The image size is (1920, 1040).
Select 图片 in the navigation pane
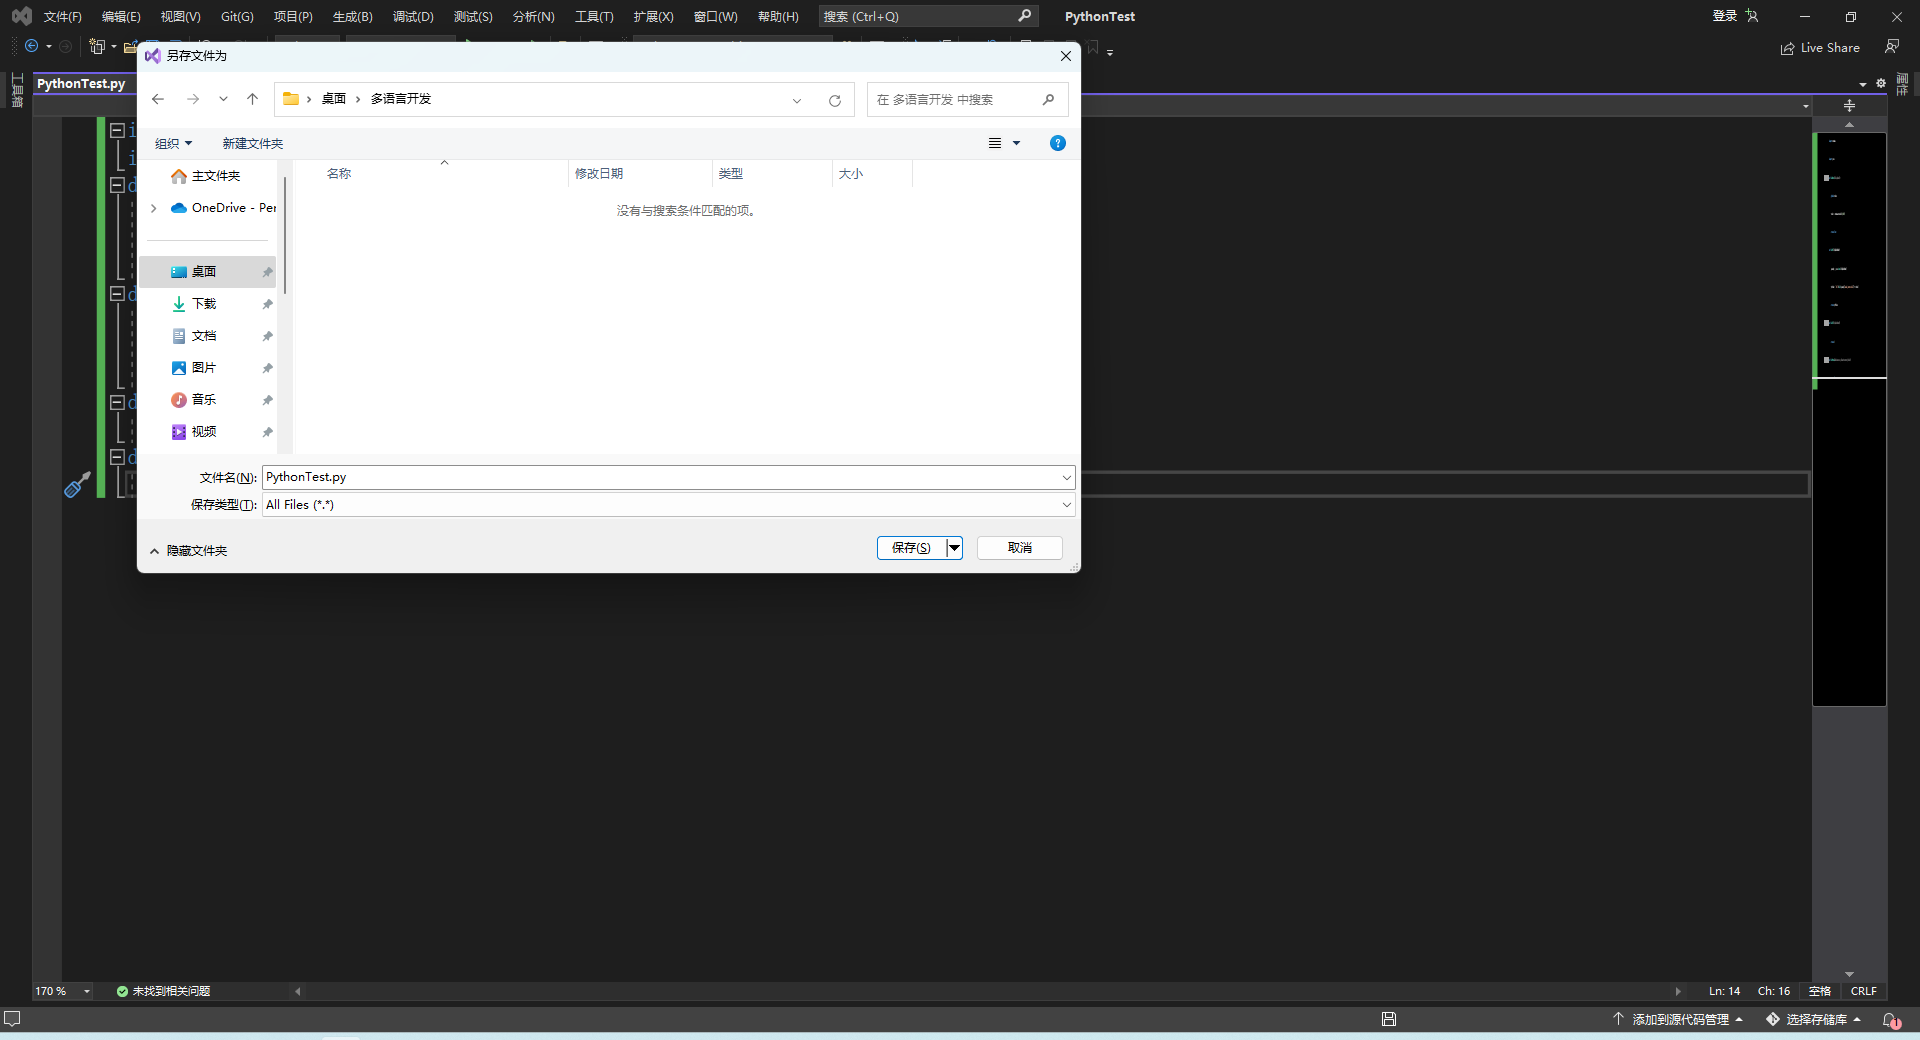pos(208,368)
